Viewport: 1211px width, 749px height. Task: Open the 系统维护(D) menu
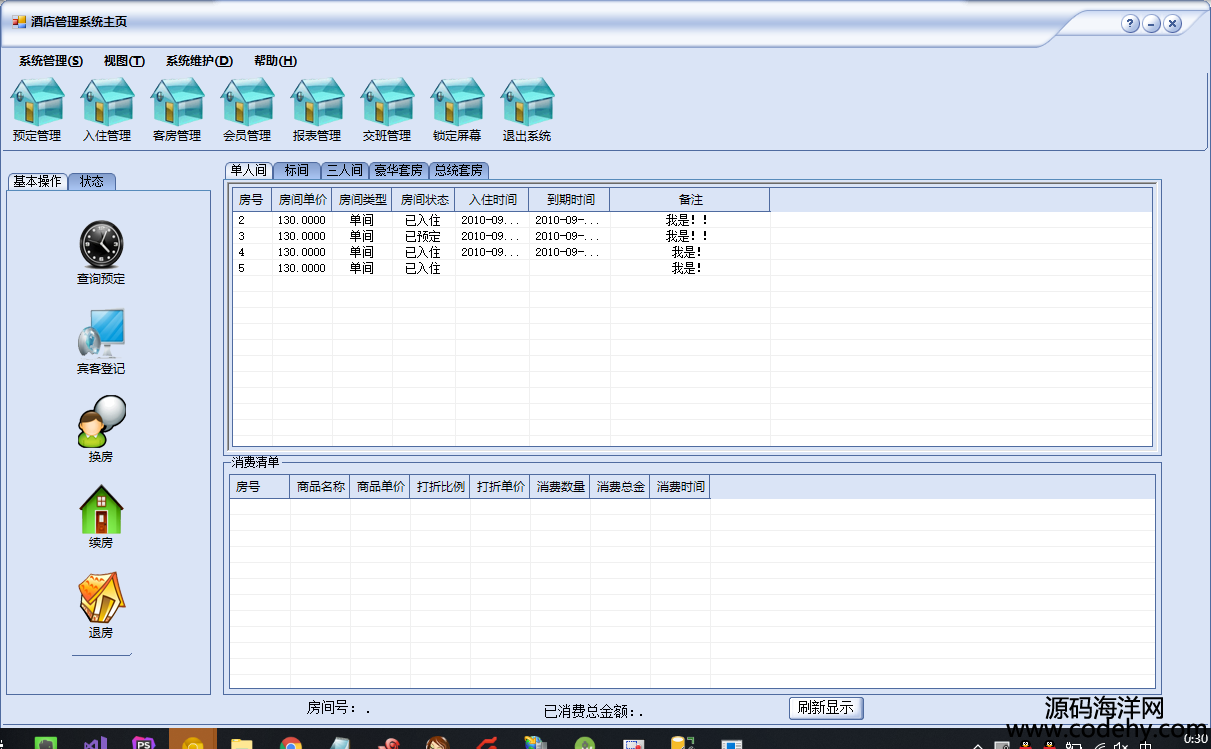coord(199,61)
